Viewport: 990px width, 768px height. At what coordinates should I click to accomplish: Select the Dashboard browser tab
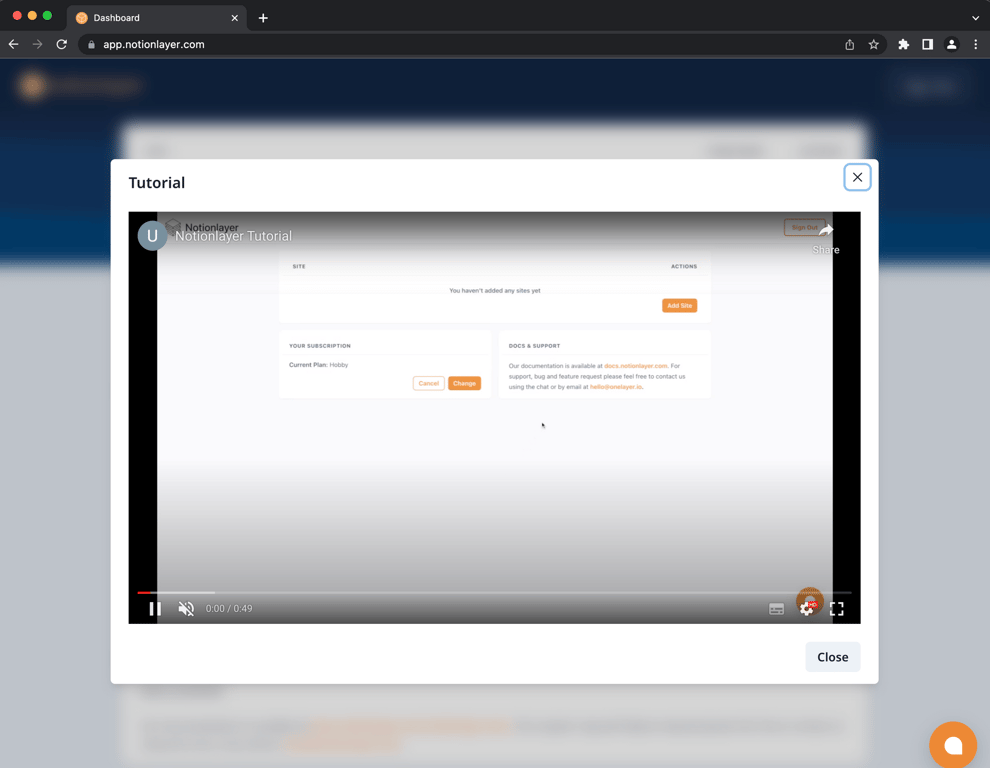tap(156, 18)
